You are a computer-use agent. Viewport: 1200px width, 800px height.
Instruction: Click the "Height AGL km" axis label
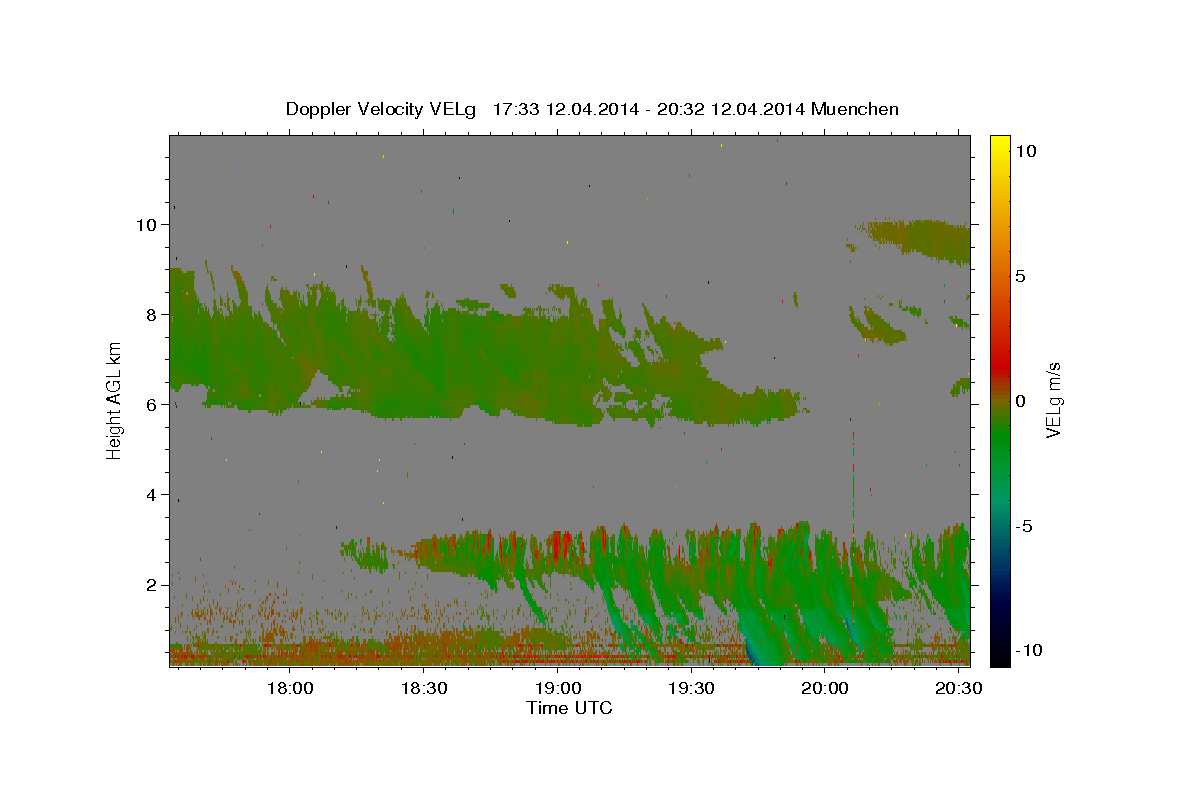[x=114, y=400]
